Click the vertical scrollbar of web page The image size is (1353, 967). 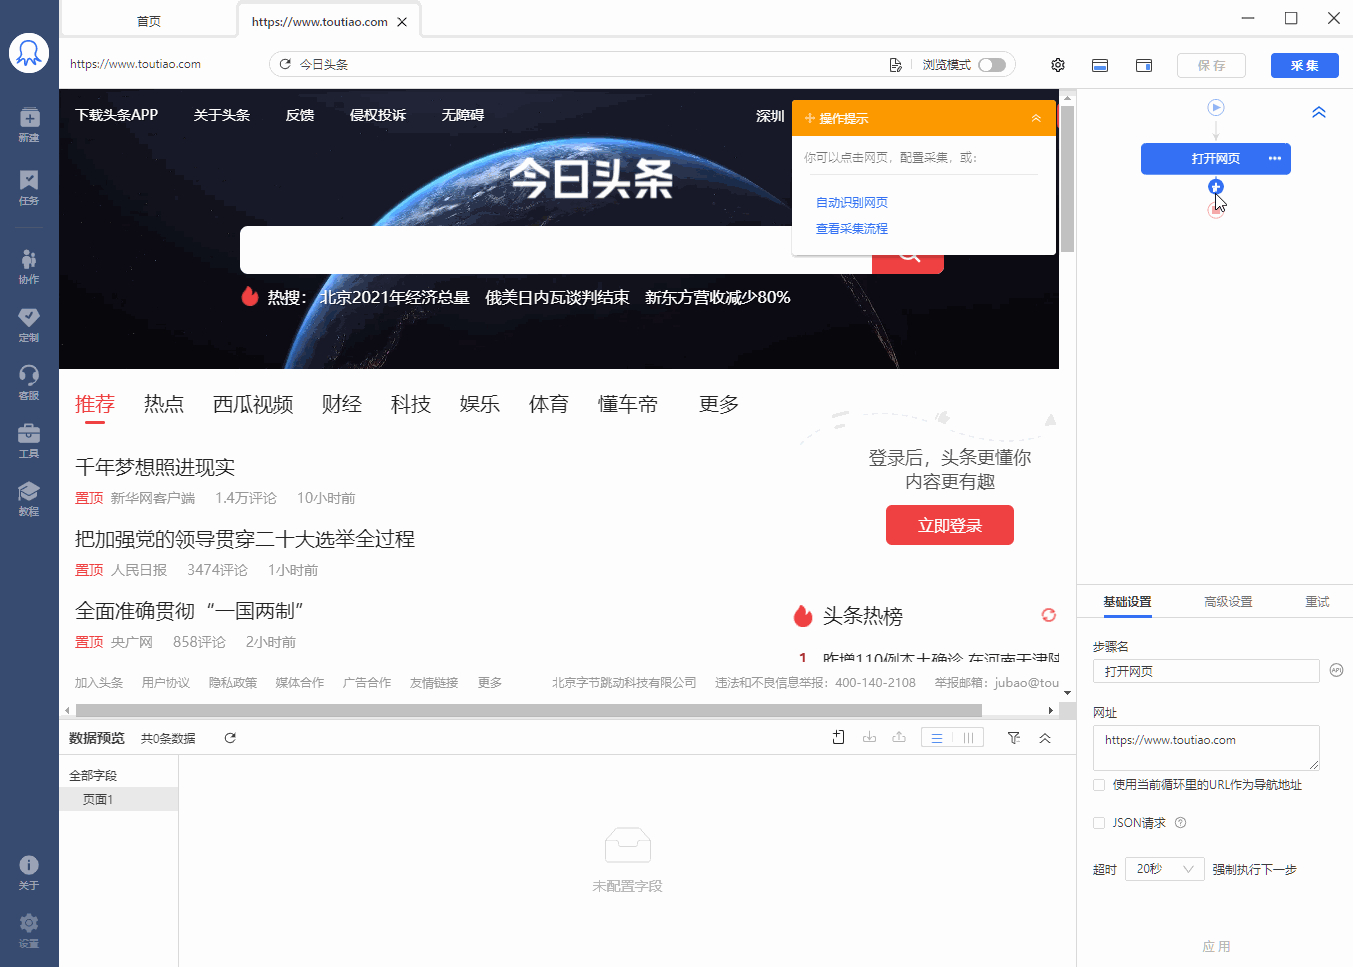point(1067,178)
